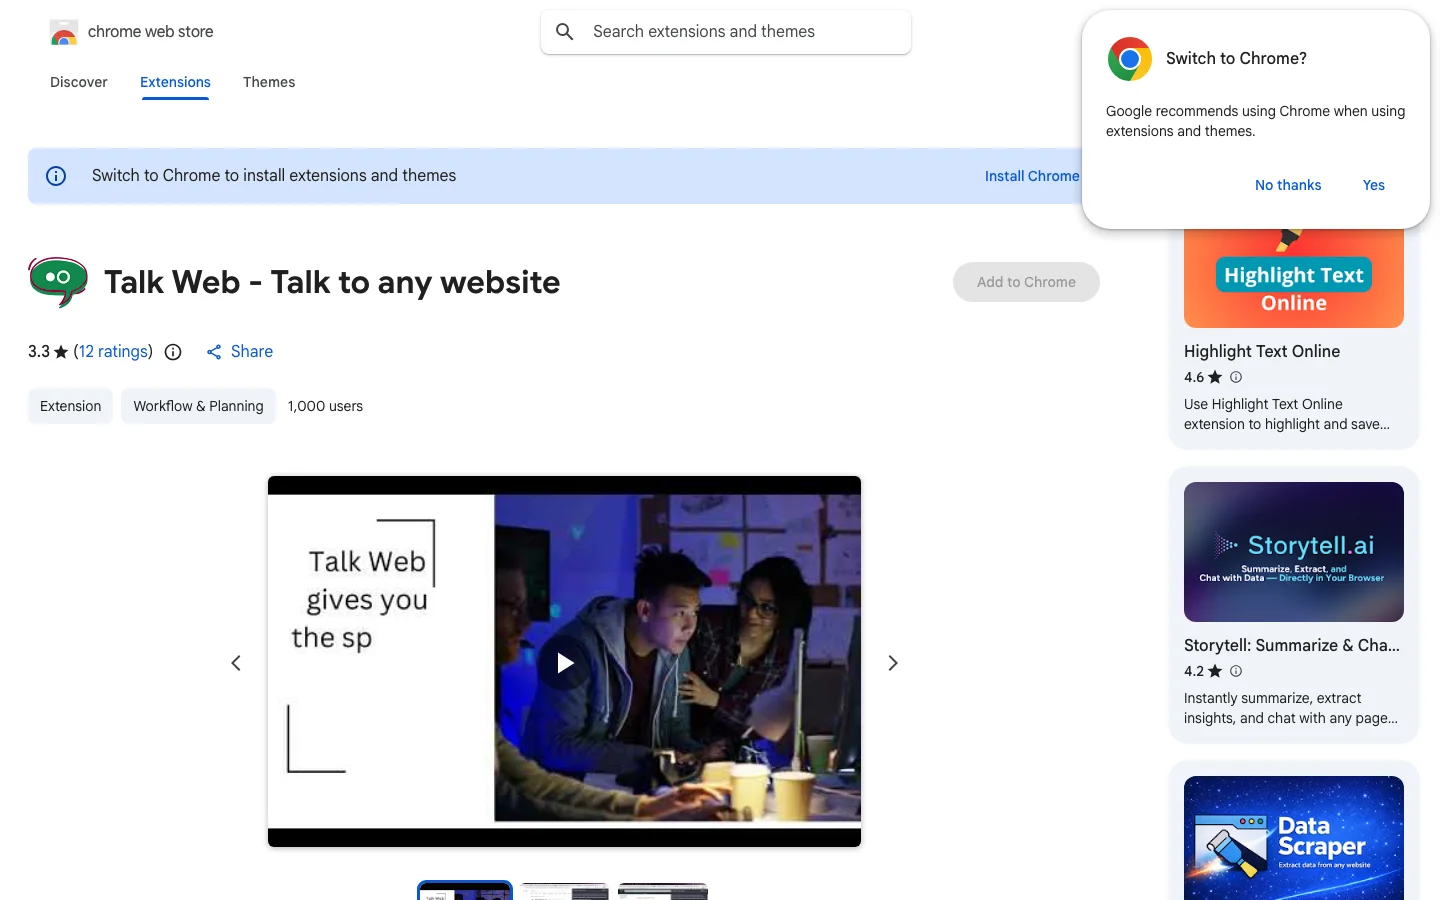
Task: Click Highlight Text Online description text
Action: pyautogui.click(x=1287, y=414)
